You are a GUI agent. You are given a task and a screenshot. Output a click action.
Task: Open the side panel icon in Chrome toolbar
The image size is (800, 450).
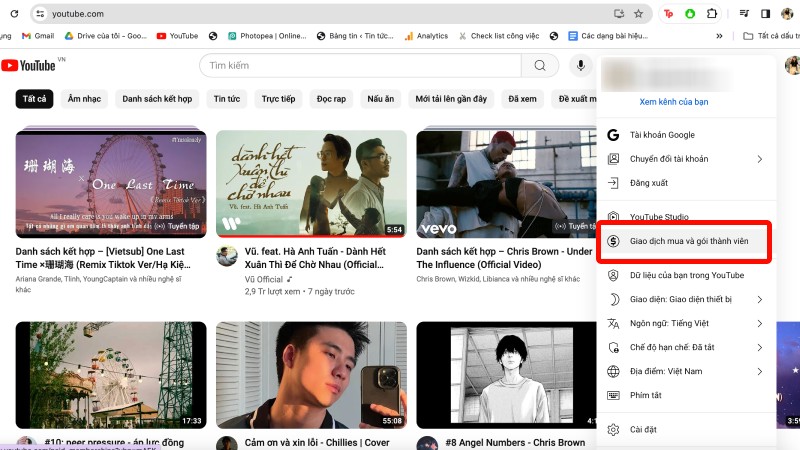pos(765,14)
